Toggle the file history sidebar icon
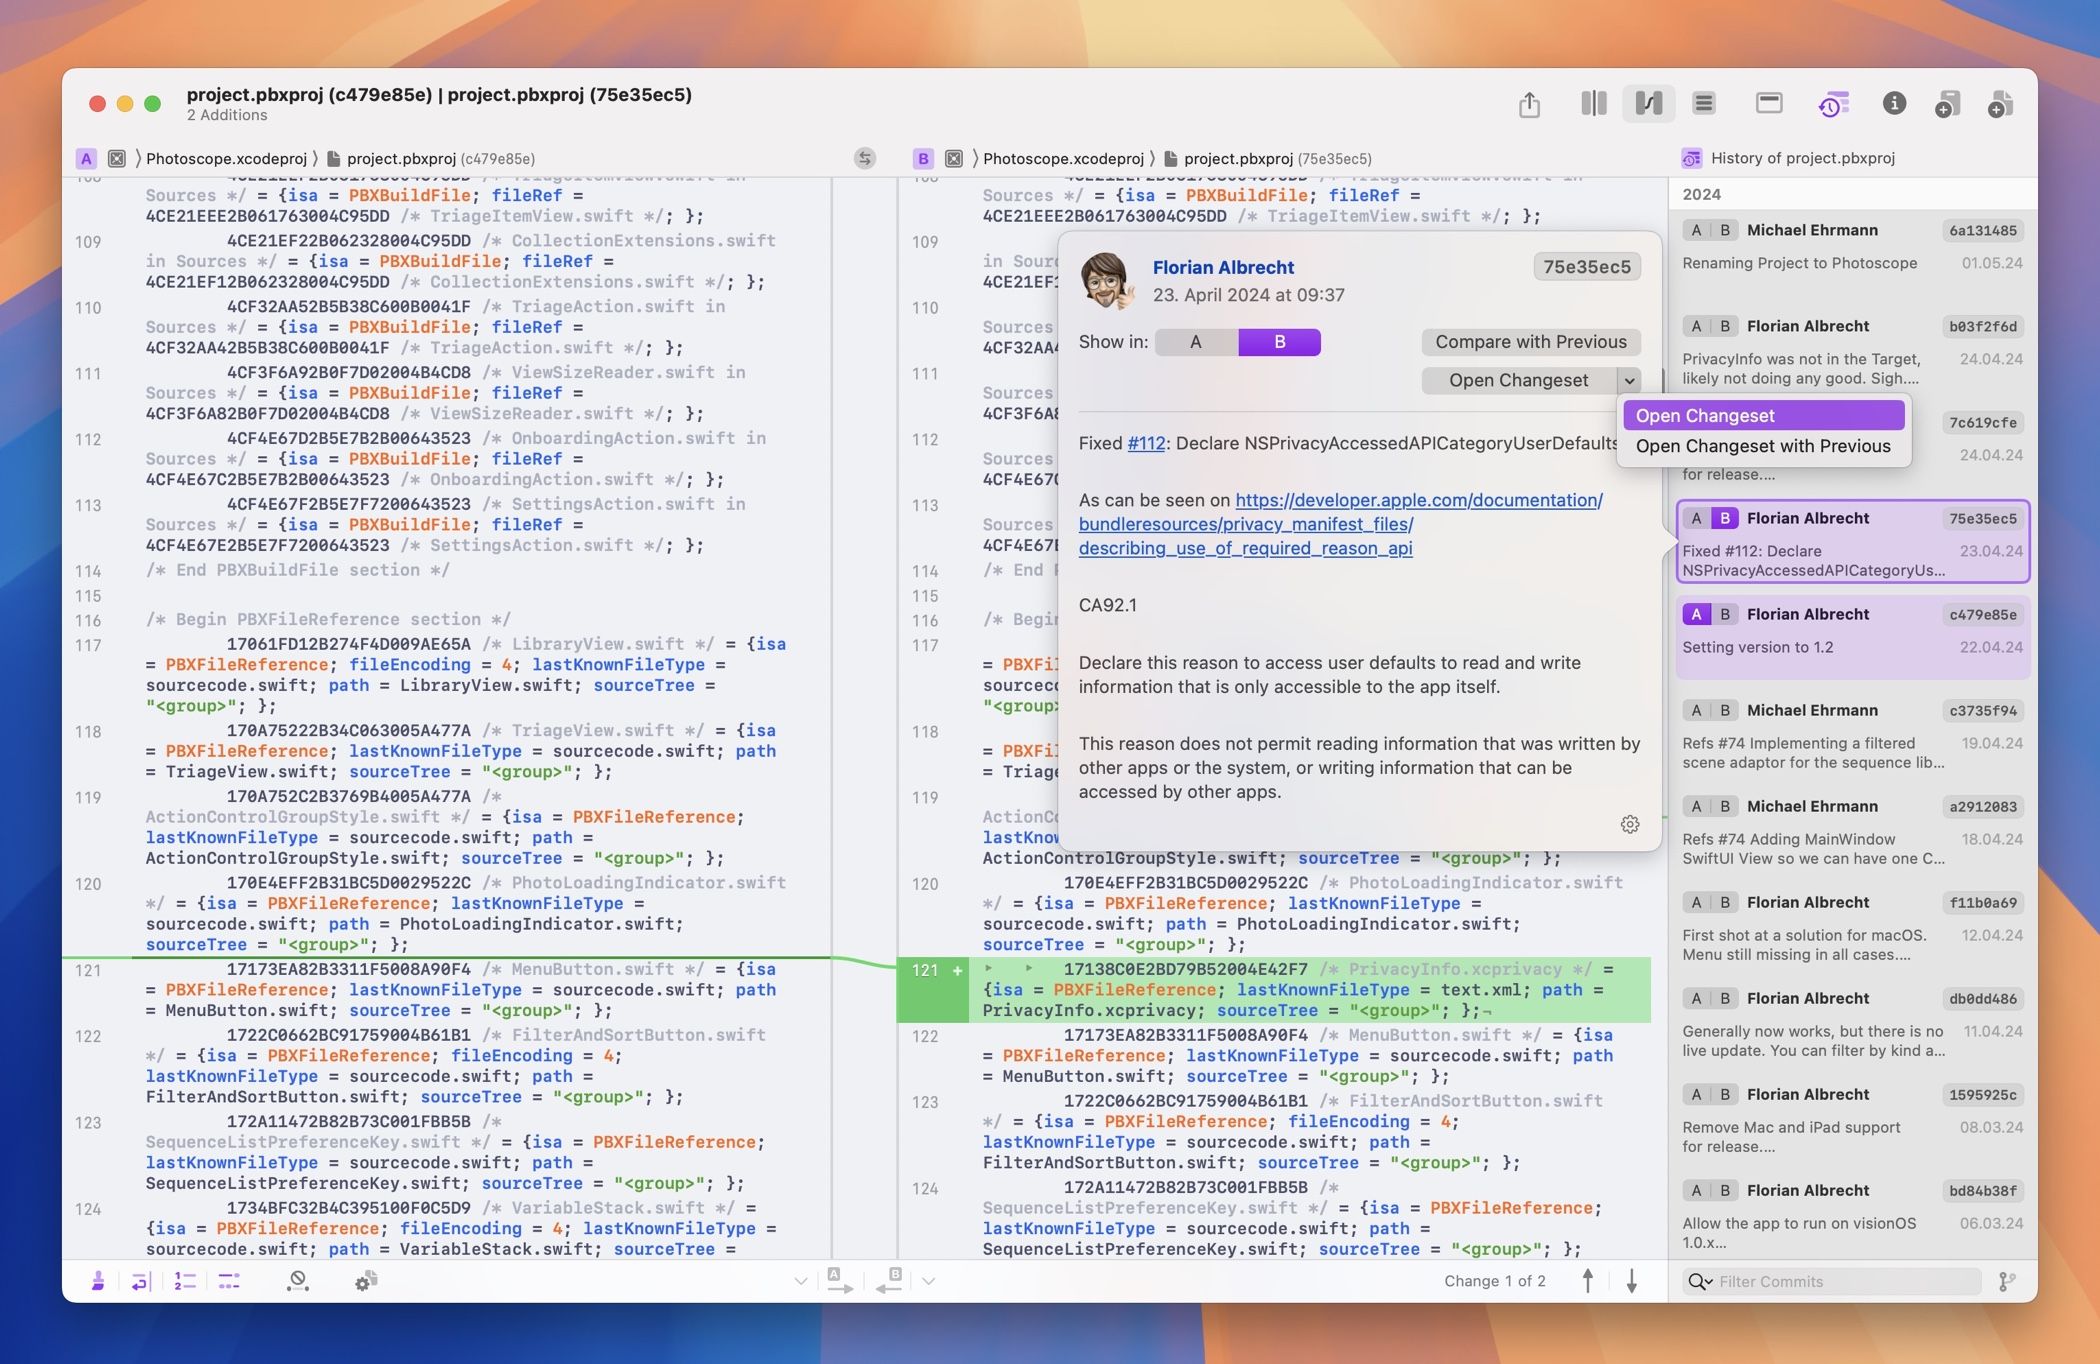The width and height of the screenshot is (2100, 1364). [1833, 103]
